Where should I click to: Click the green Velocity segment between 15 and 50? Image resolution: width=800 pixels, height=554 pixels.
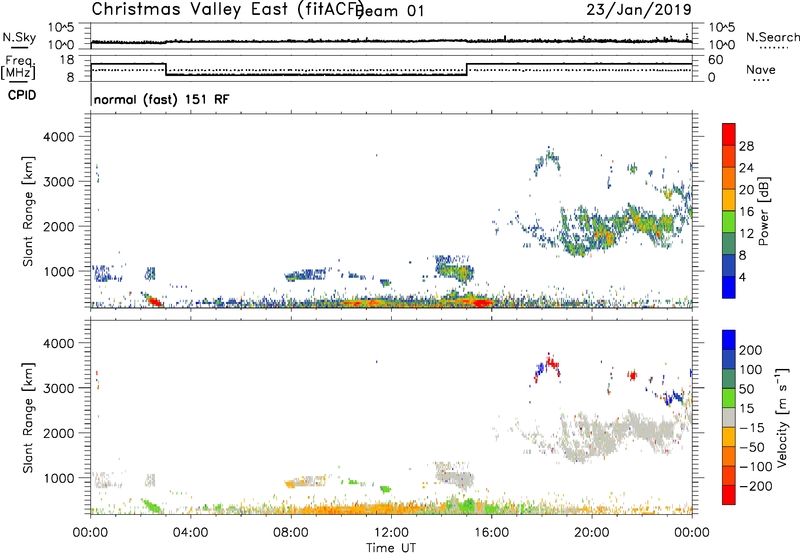[x=729, y=398]
